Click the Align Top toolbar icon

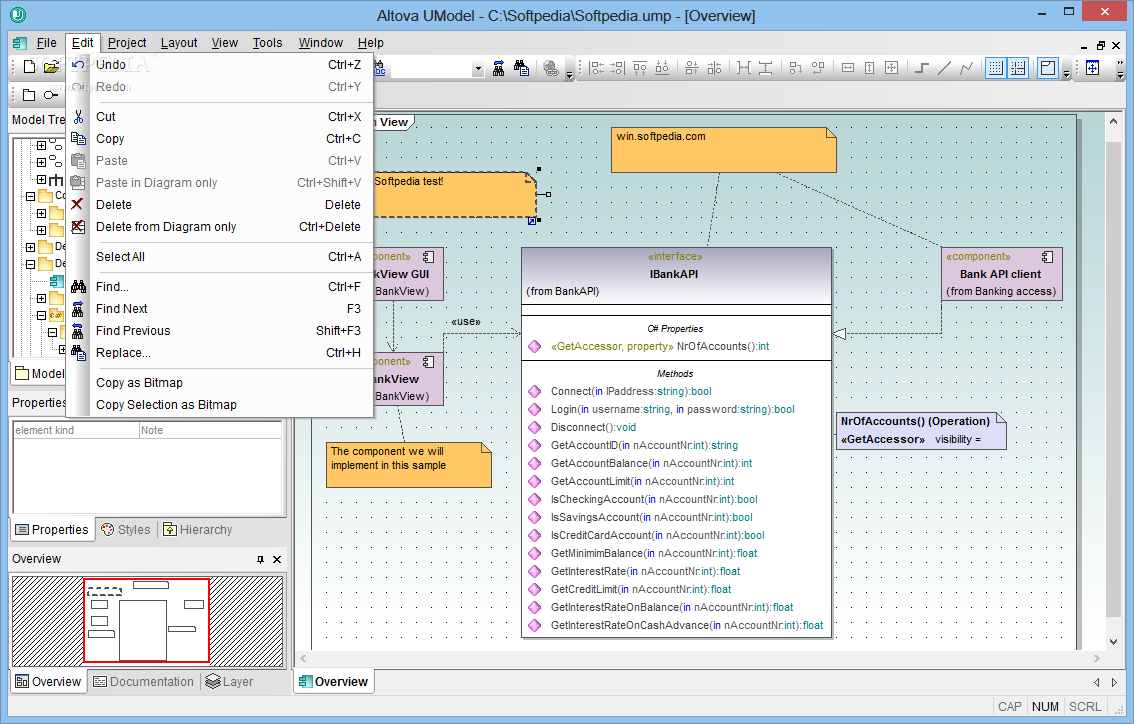pos(640,68)
